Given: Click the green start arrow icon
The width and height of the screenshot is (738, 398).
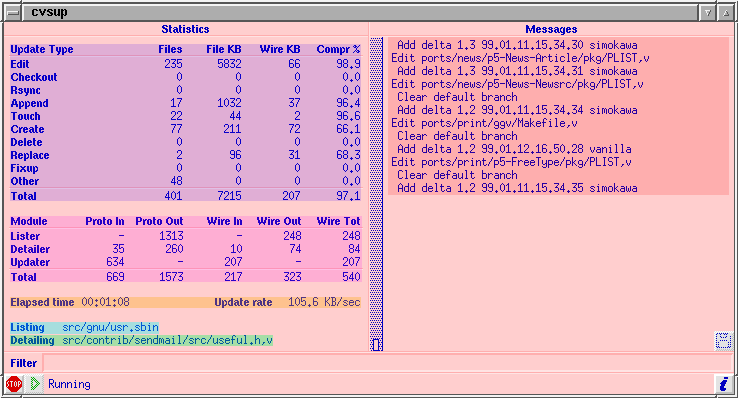Looking at the screenshot, I should tap(35, 384).
